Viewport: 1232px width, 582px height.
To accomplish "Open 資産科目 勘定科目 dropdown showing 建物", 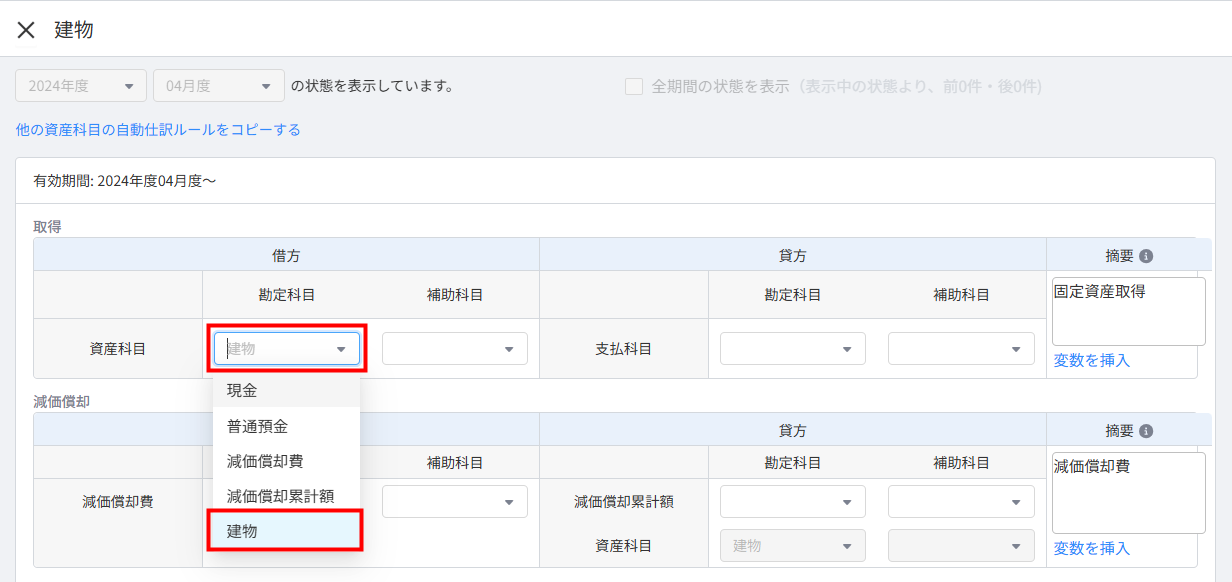I will 286,349.
